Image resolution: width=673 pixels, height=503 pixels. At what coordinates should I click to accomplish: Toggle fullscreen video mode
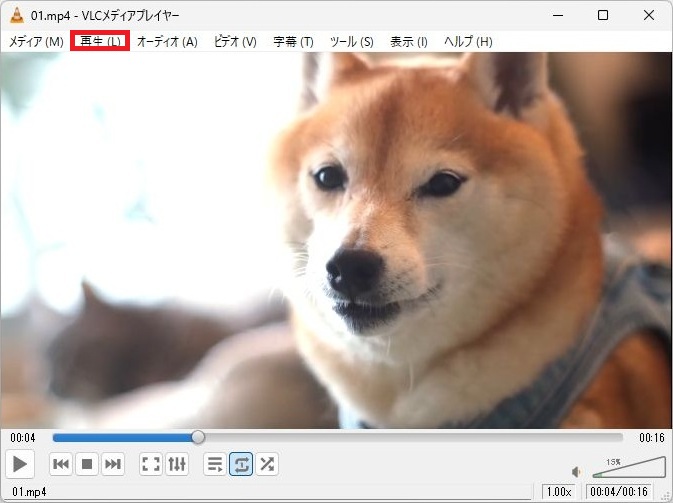pos(151,464)
